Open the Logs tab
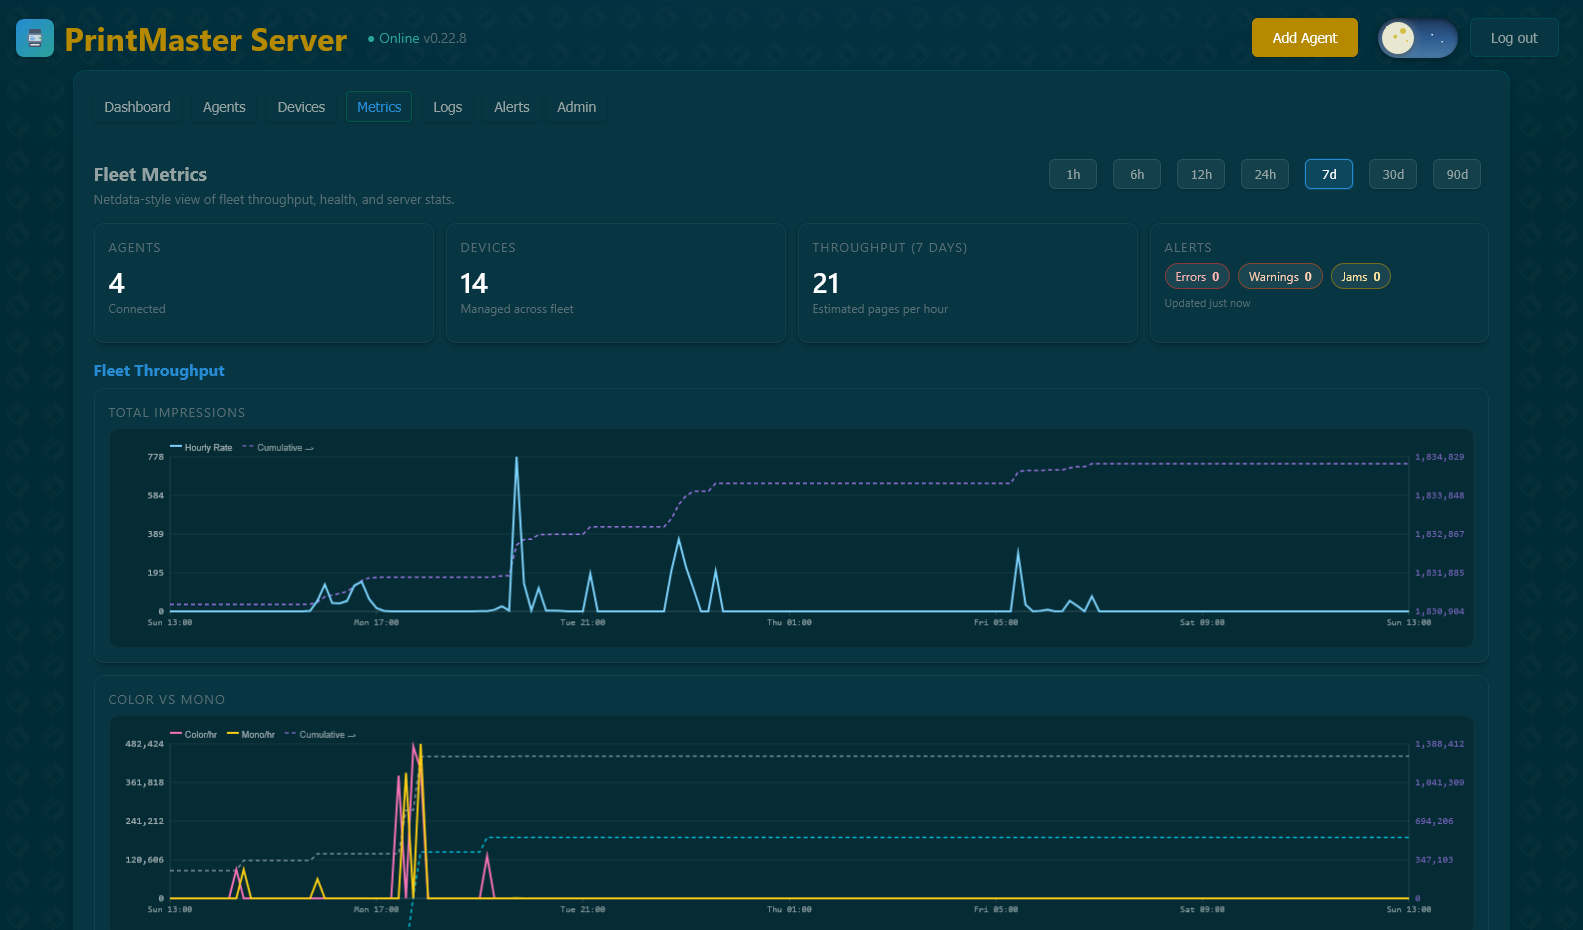Image resolution: width=1583 pixels, height=930 pixels. point(447,107)
